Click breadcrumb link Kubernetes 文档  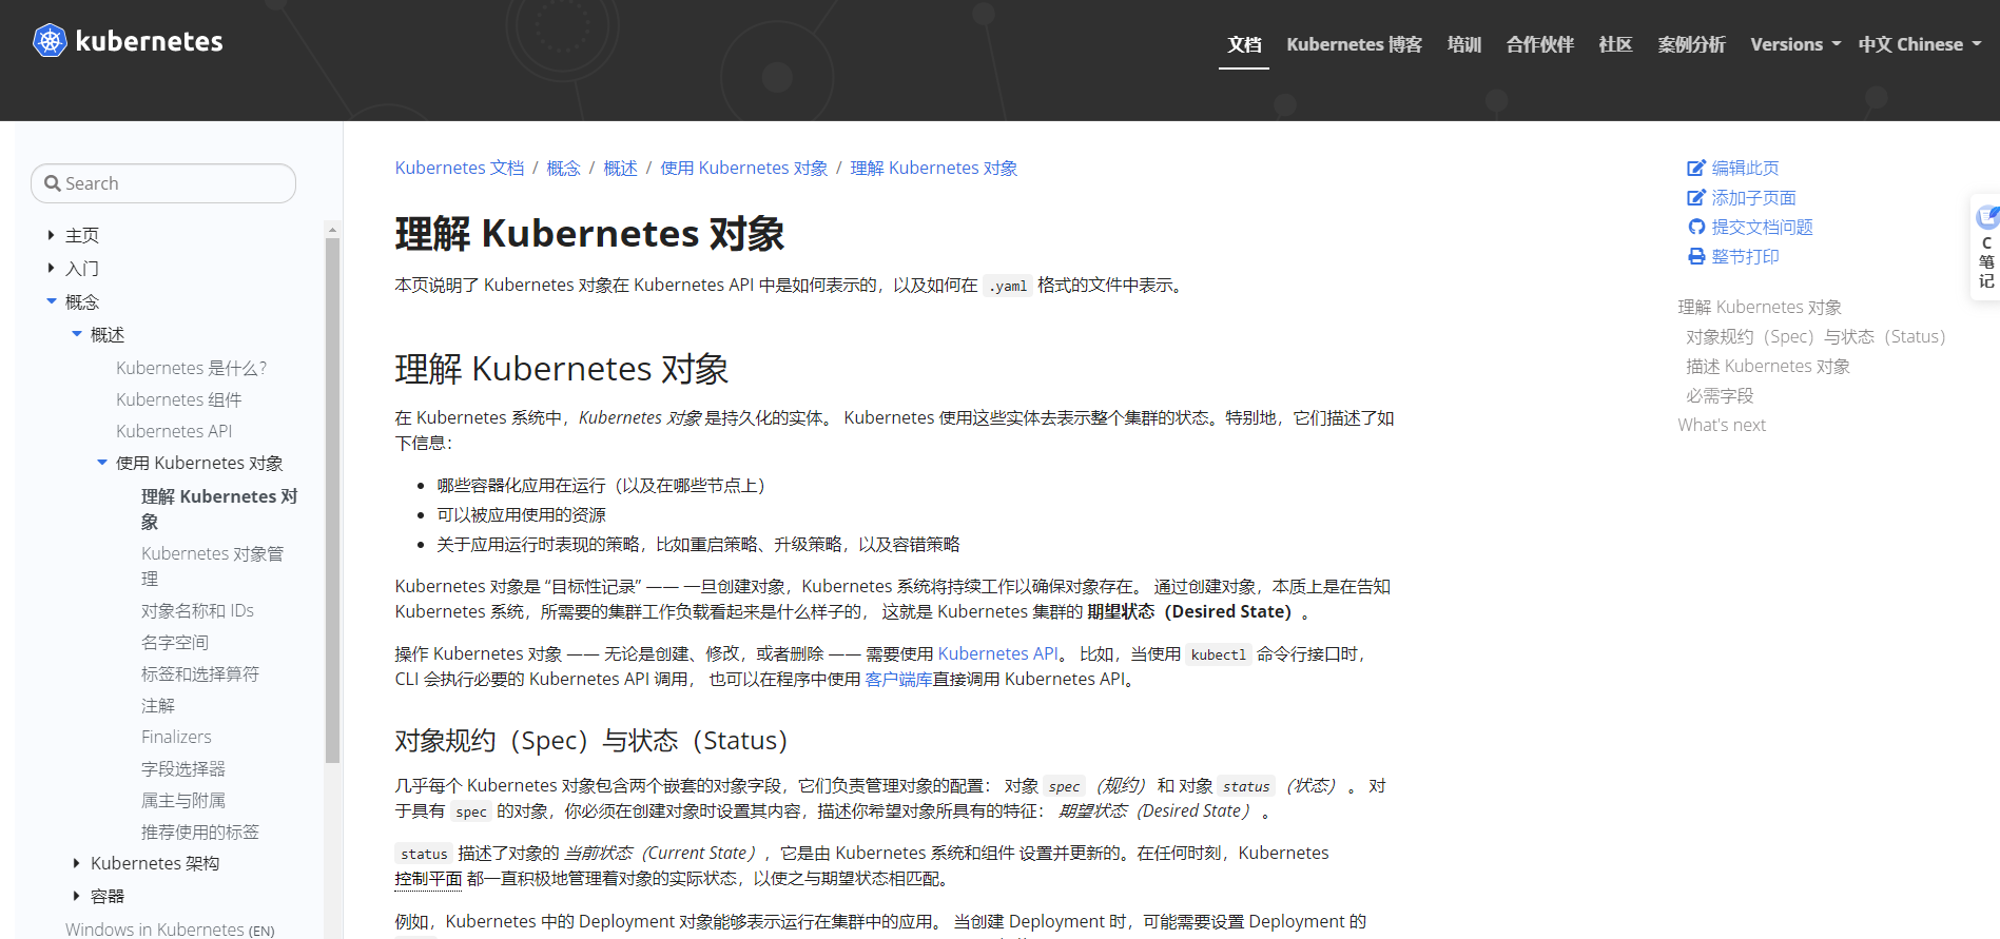tap(459, 168)
